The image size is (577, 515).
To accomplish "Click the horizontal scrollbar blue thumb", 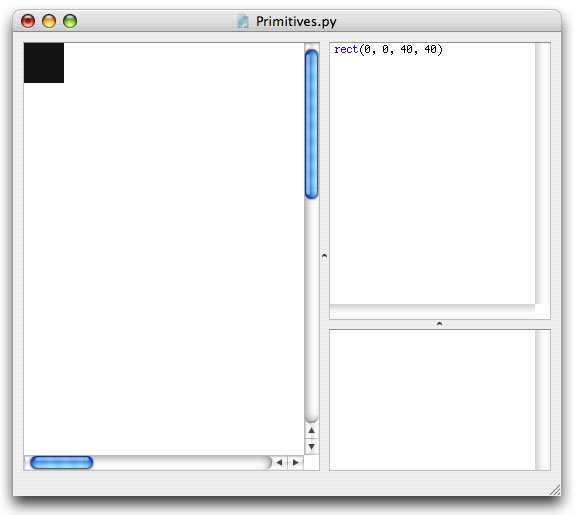I will (x=61, y=462).
